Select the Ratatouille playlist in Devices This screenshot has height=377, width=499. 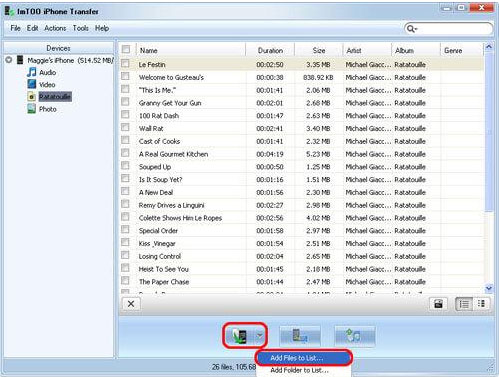tap(55, 97)
